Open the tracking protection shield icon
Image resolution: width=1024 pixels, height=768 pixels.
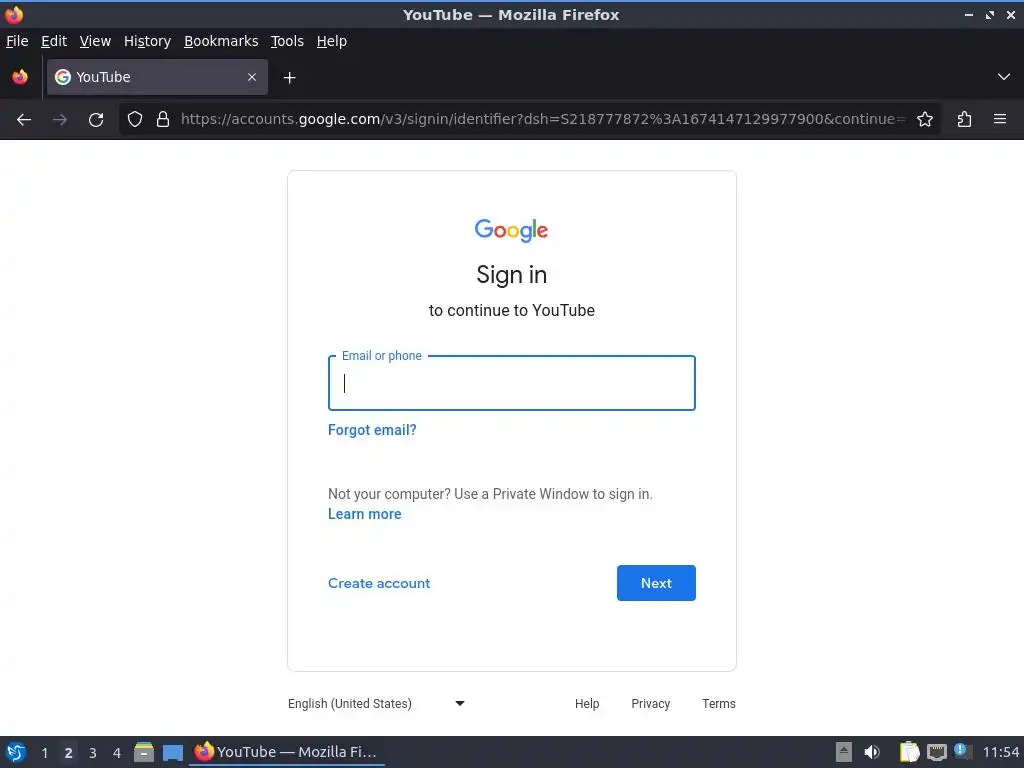pos(135,120)
